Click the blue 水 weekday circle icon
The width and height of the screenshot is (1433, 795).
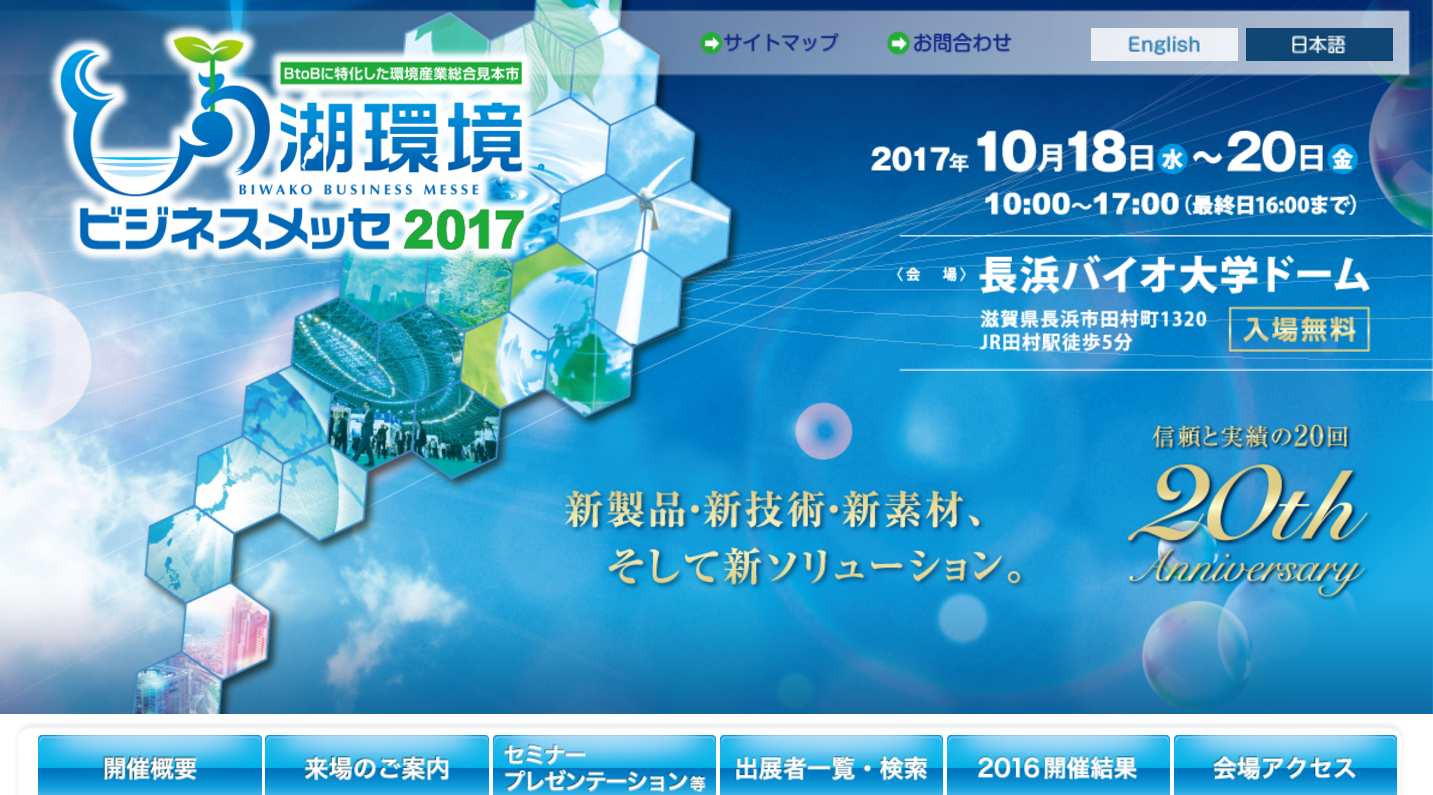coord(1172,158)
